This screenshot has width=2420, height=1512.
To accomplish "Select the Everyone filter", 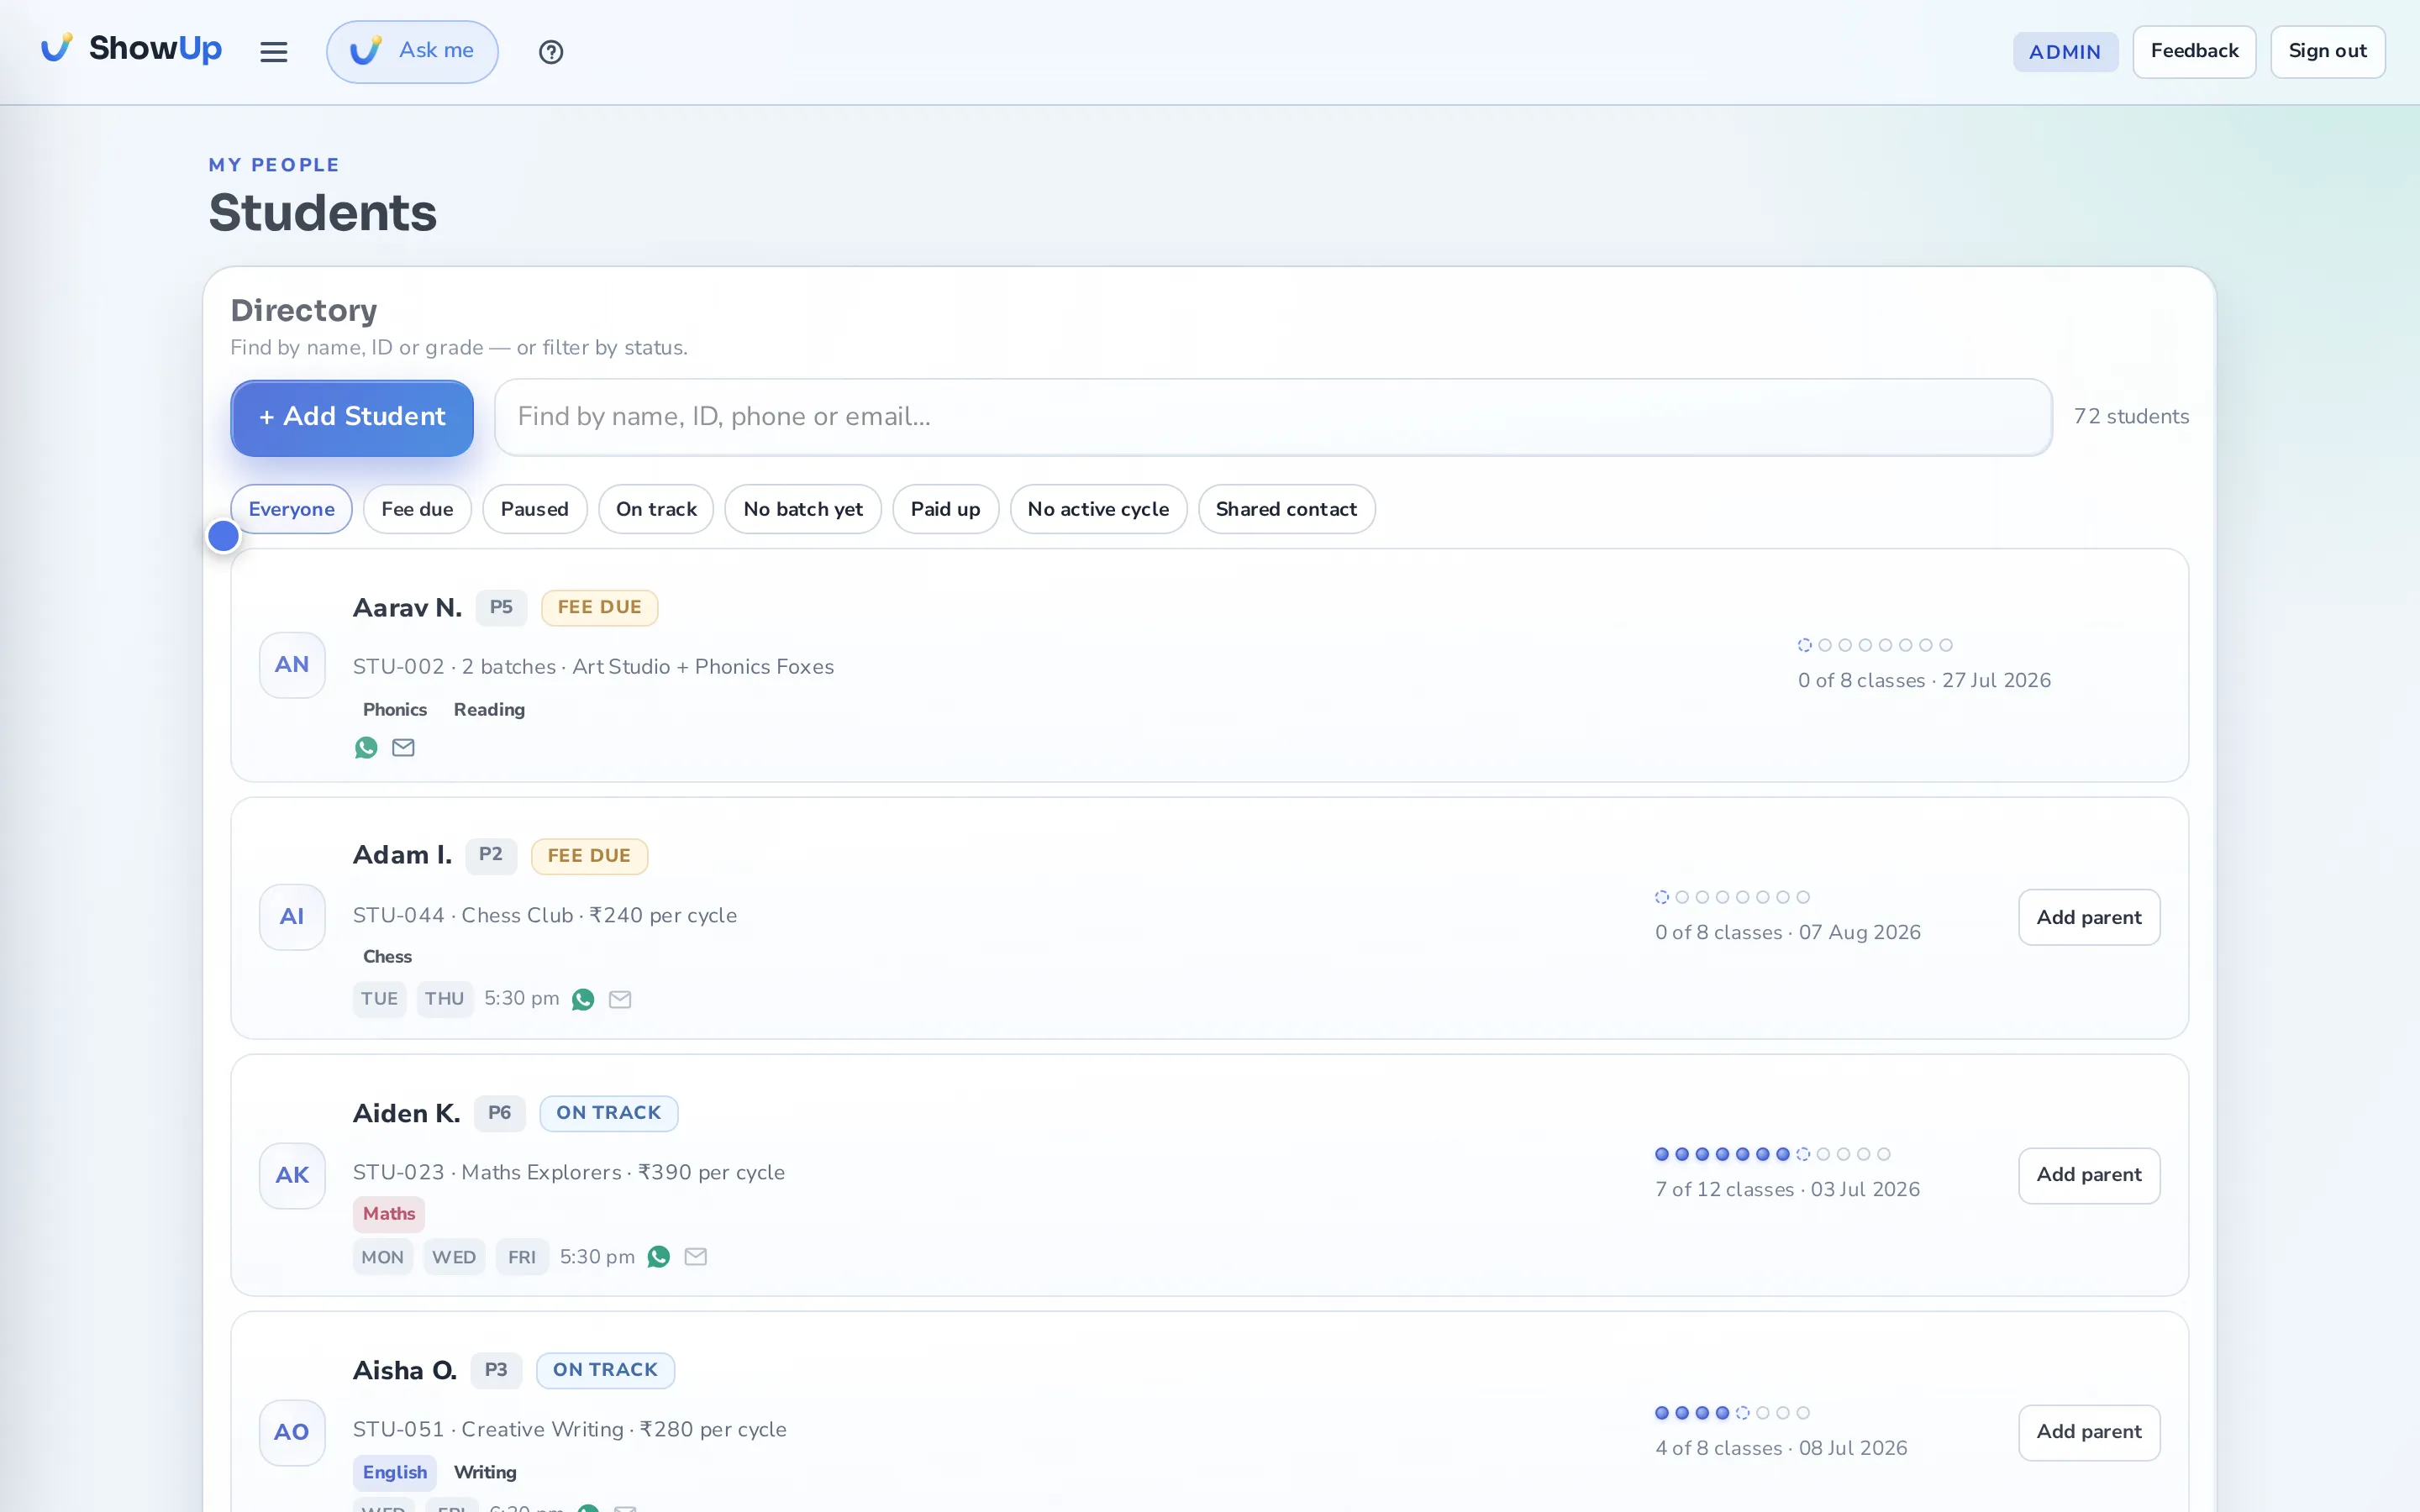I will (291, 509).
